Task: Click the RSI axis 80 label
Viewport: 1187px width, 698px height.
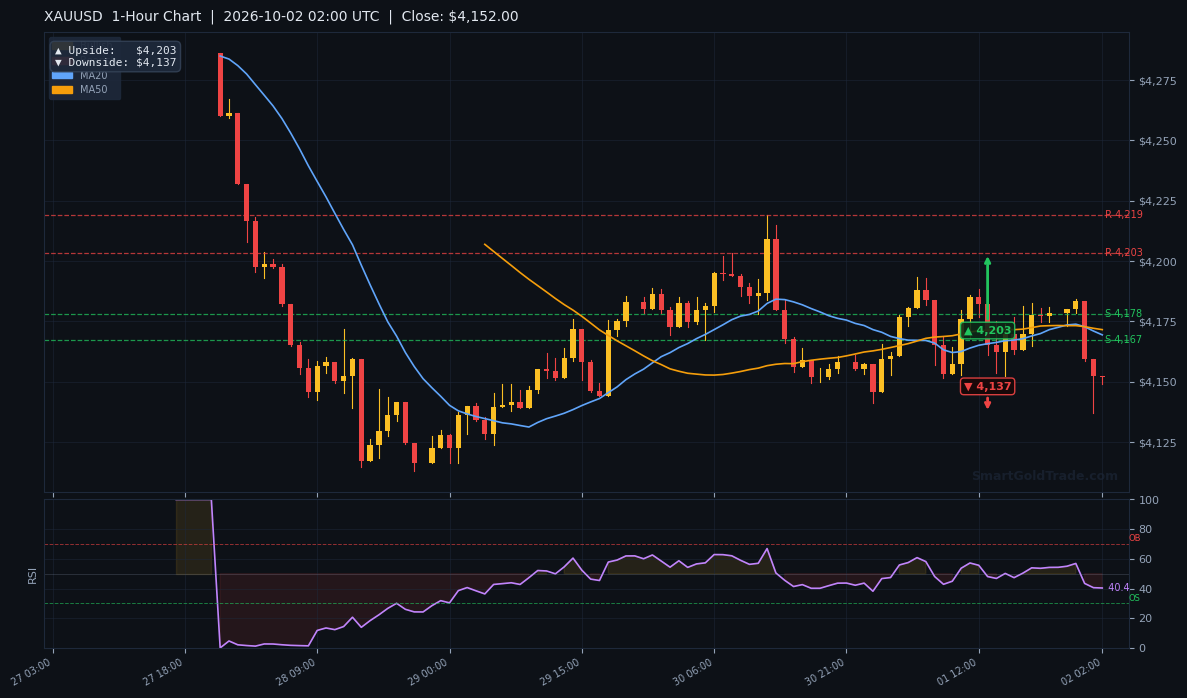Action: (x=1145, y=530)
